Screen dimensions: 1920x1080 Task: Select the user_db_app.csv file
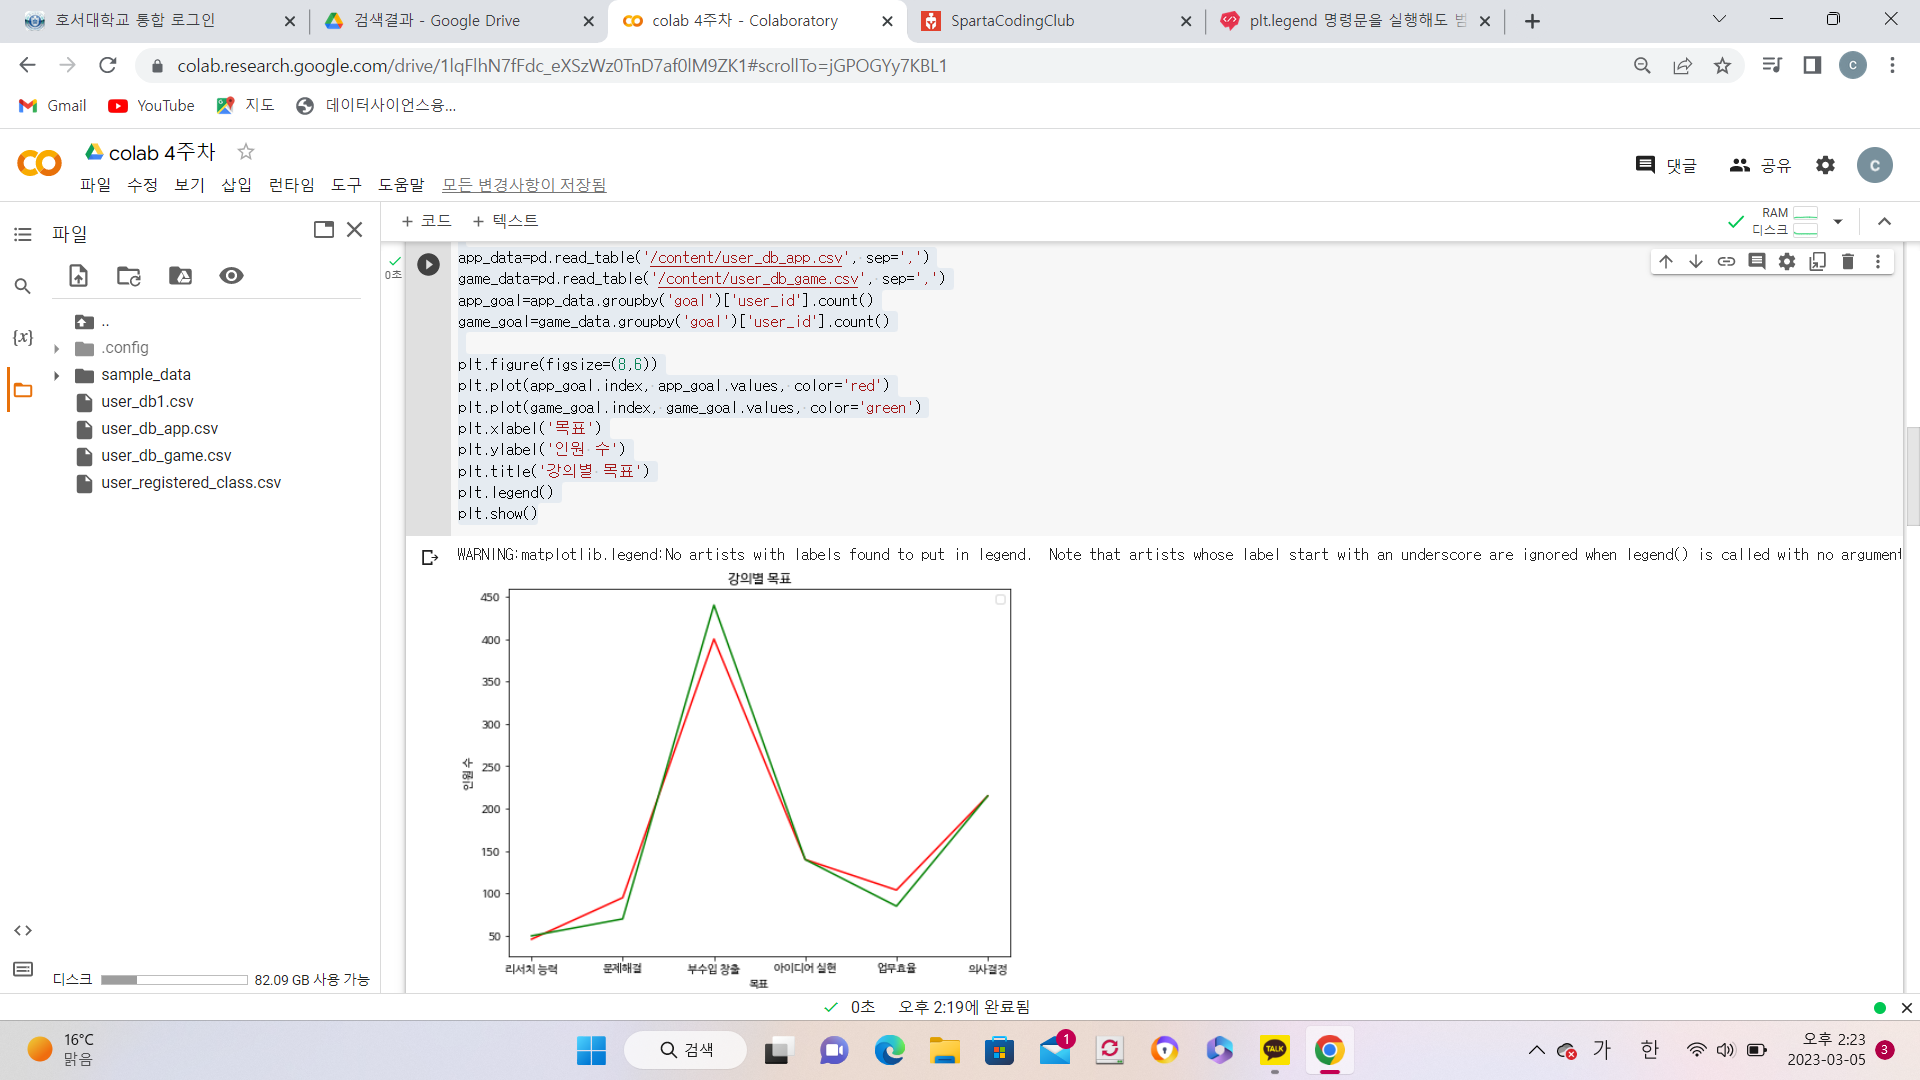159,429
